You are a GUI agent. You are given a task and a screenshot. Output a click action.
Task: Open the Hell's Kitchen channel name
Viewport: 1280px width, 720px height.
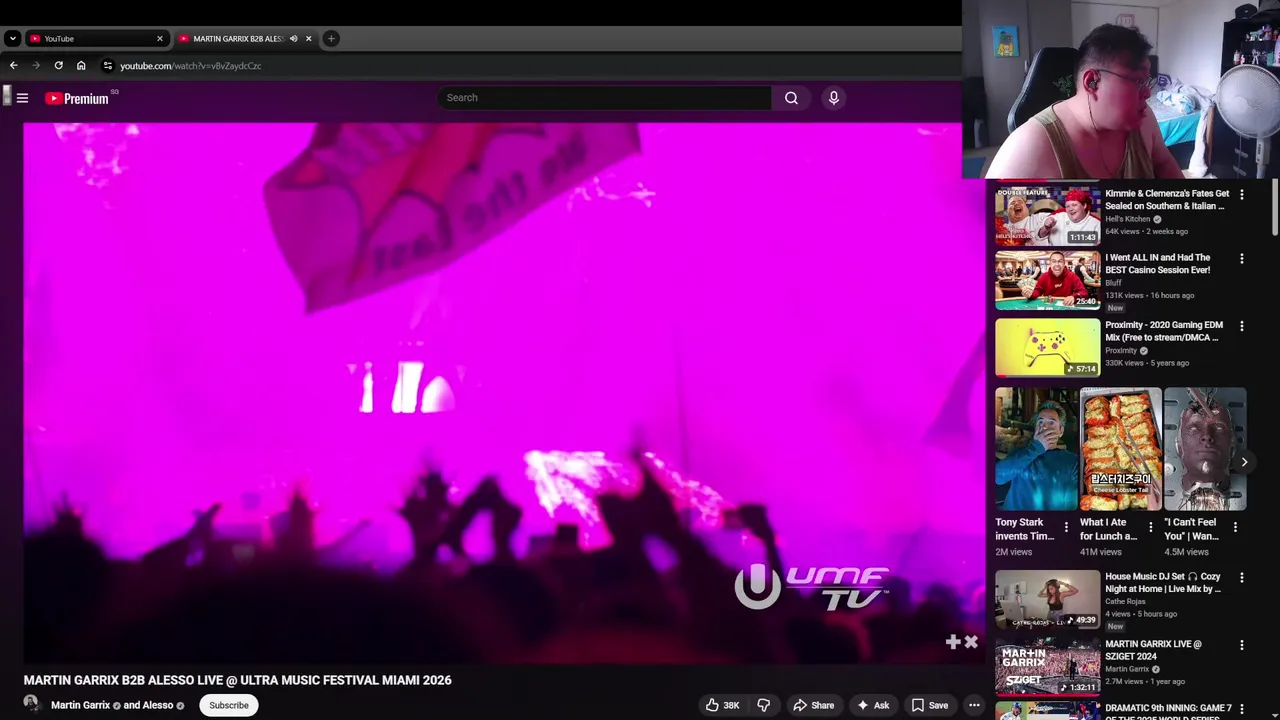[1128, 219]
